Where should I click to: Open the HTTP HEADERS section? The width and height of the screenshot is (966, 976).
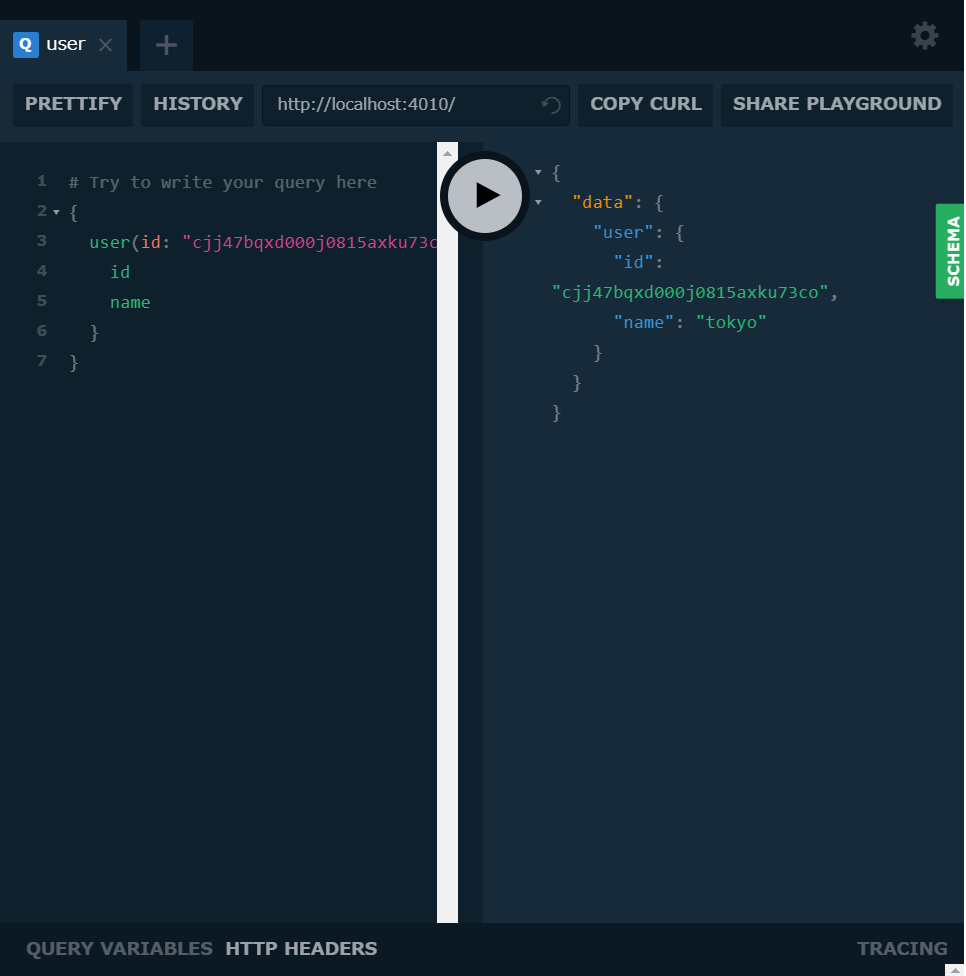[x=301, y=948]
